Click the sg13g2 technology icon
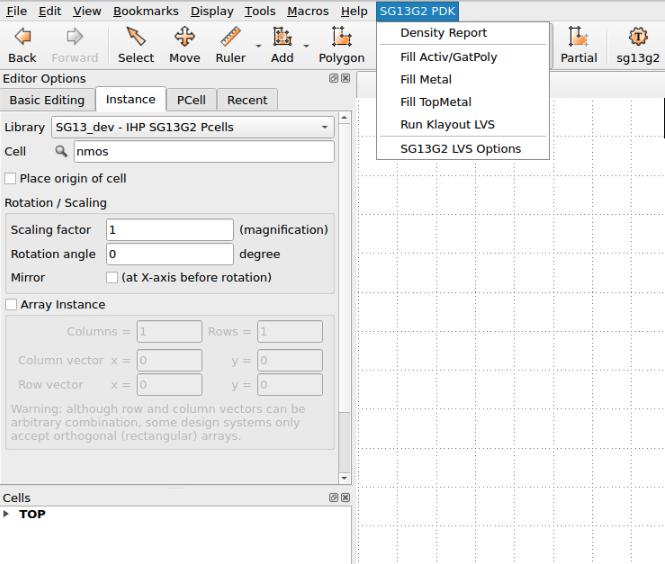Screen dimensions: 665x564 click(638, 45)
